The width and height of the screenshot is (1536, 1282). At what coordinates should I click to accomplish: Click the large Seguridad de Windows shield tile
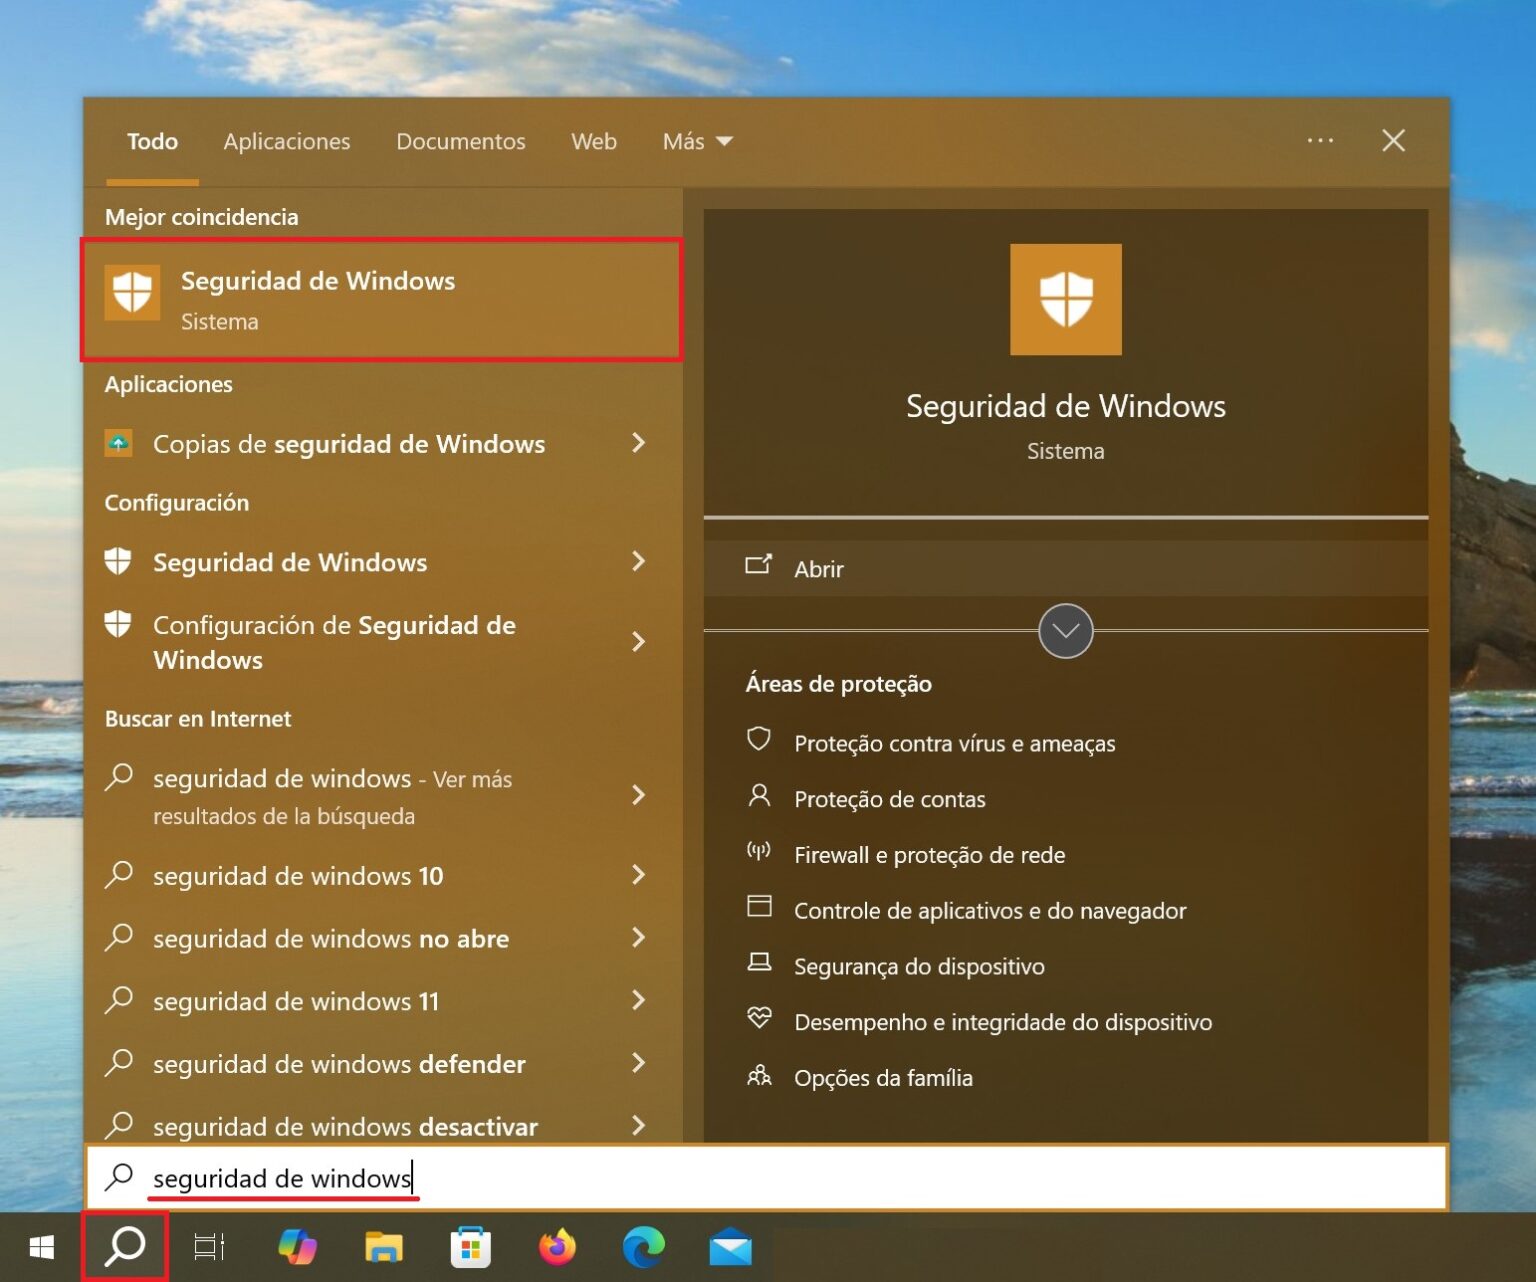coord(1066,299)
